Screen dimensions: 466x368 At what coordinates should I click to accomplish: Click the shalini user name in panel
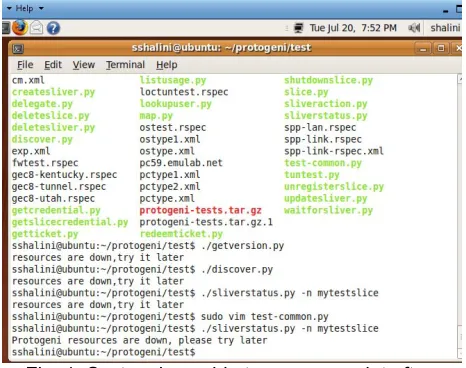click(x=445, y=28)
